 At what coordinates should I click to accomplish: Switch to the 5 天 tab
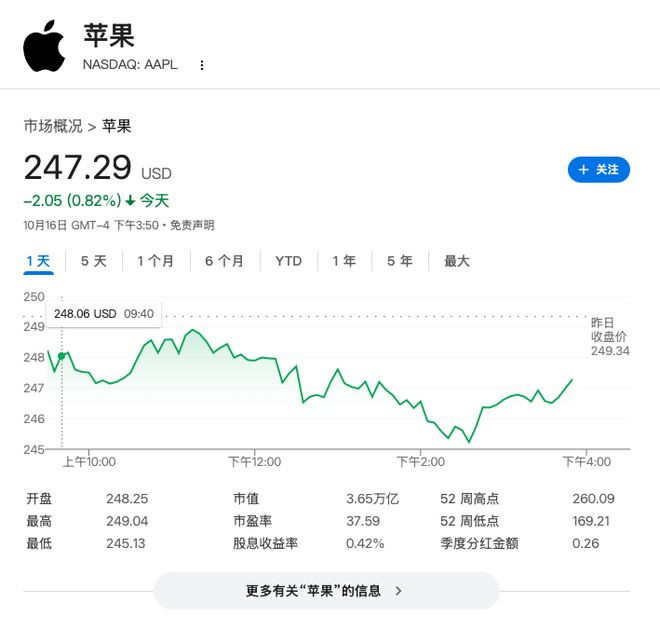tap(93, 261)
